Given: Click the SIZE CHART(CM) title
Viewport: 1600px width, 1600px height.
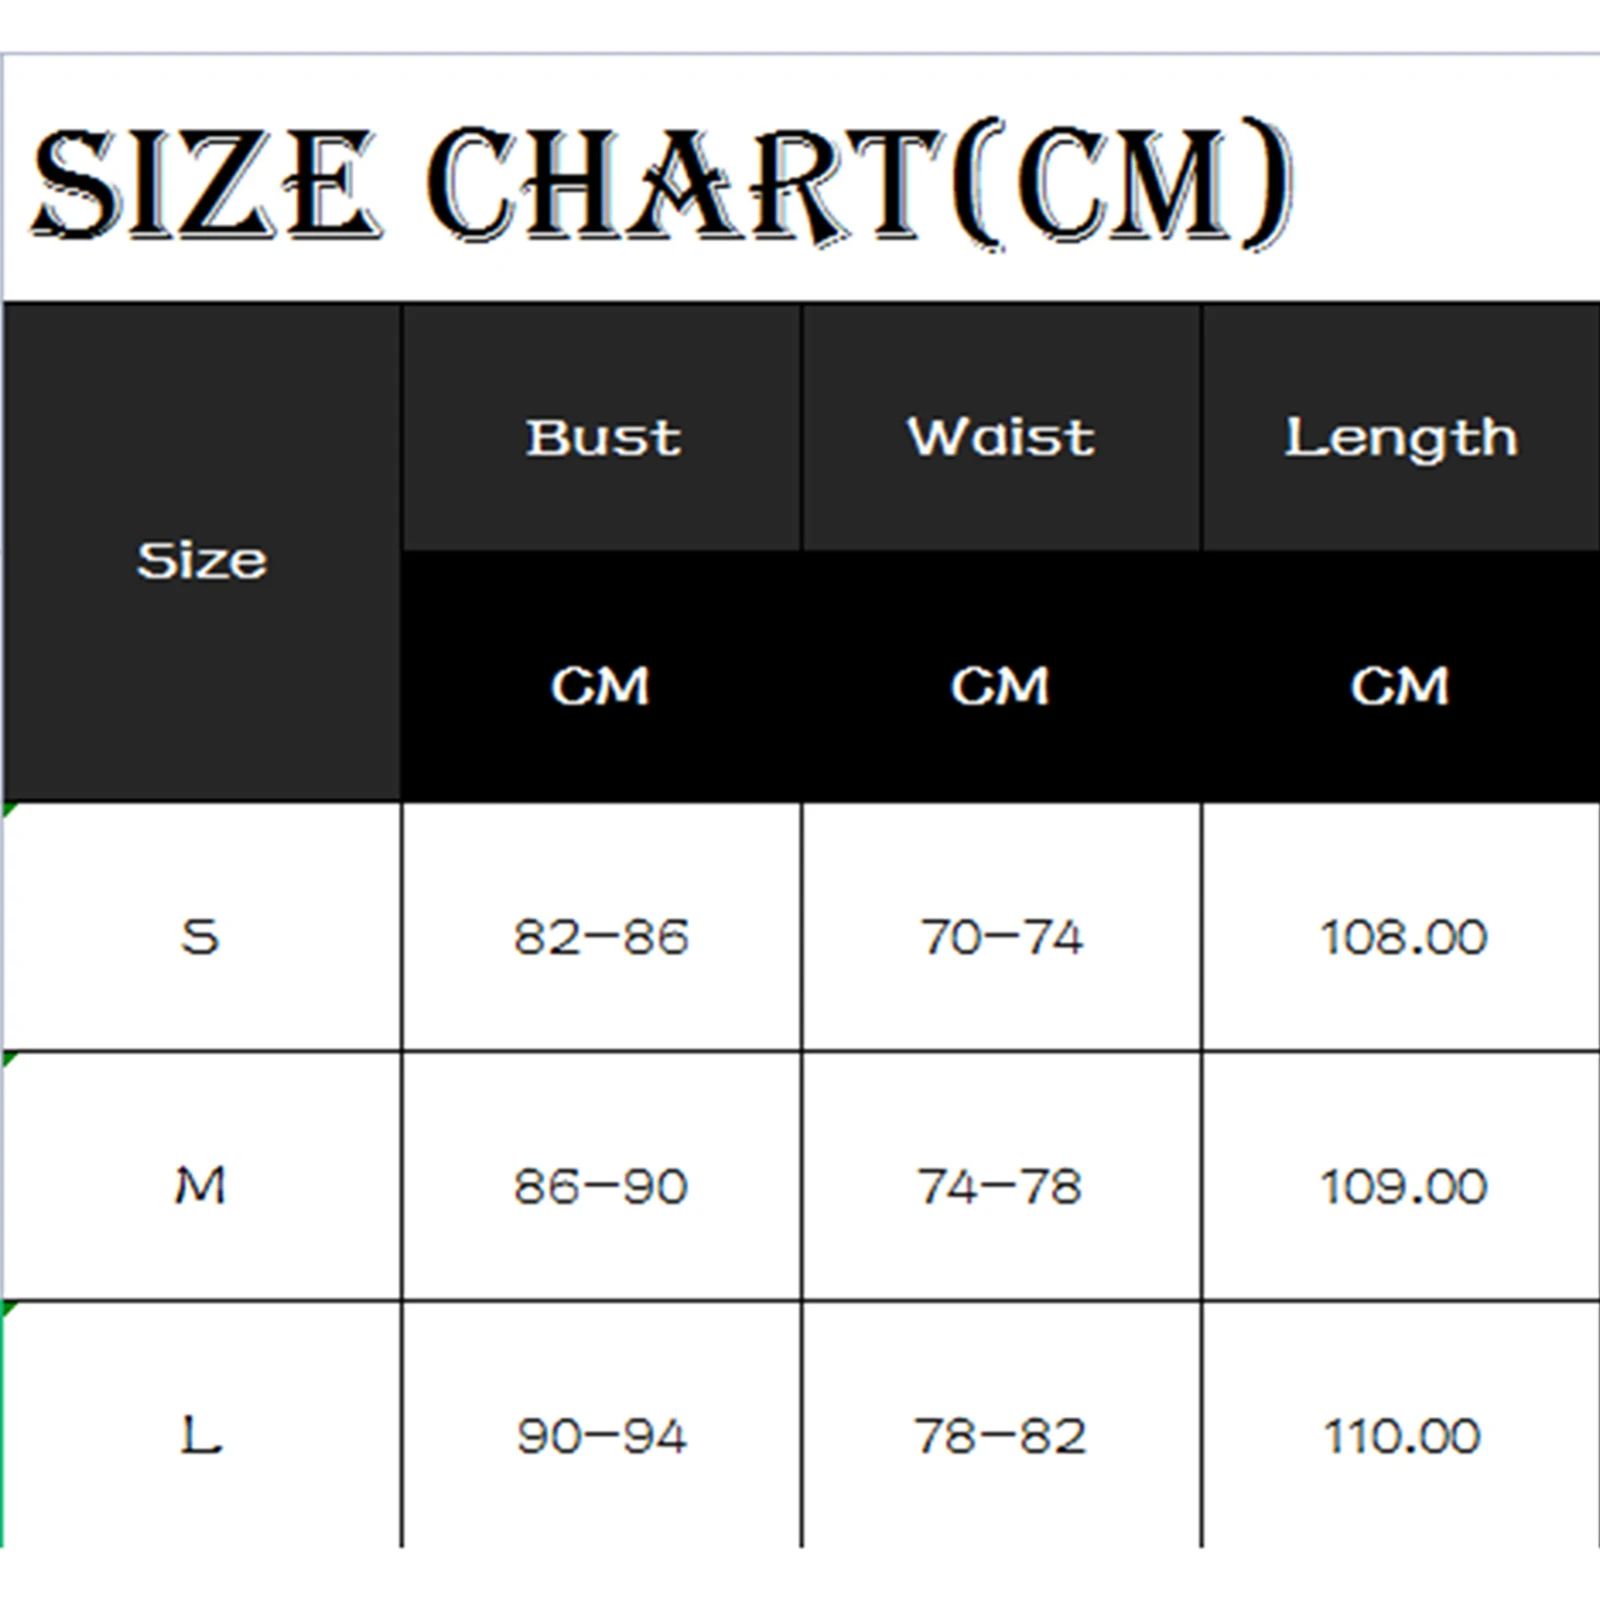Looking at the screenshot, I should [662, 183].
